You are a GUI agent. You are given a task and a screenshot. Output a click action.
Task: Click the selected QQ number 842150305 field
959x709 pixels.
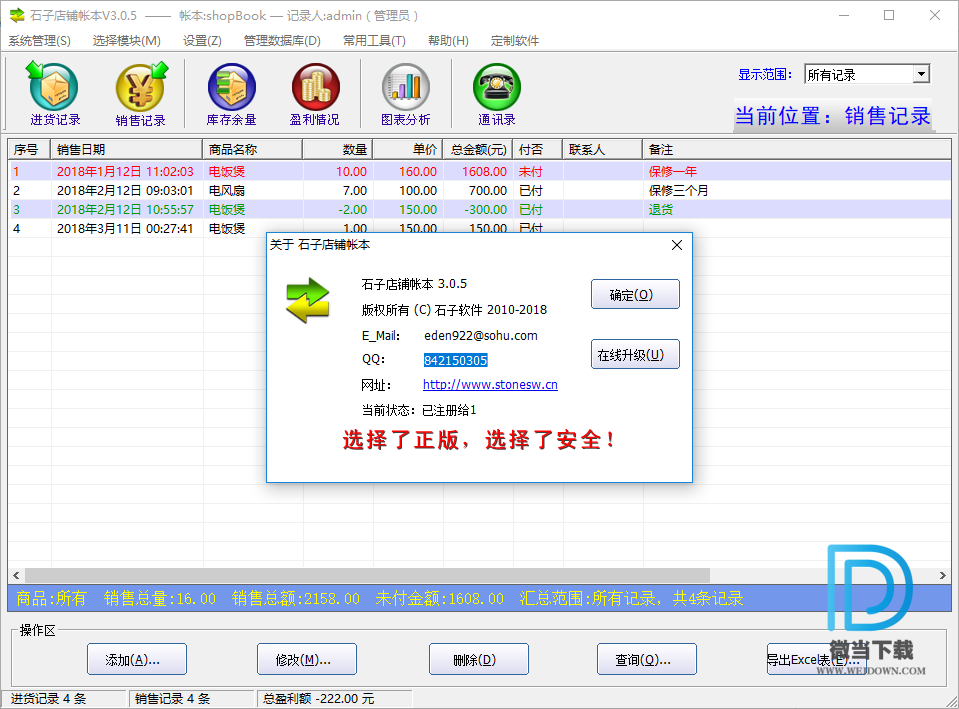(x=456, y=360)
